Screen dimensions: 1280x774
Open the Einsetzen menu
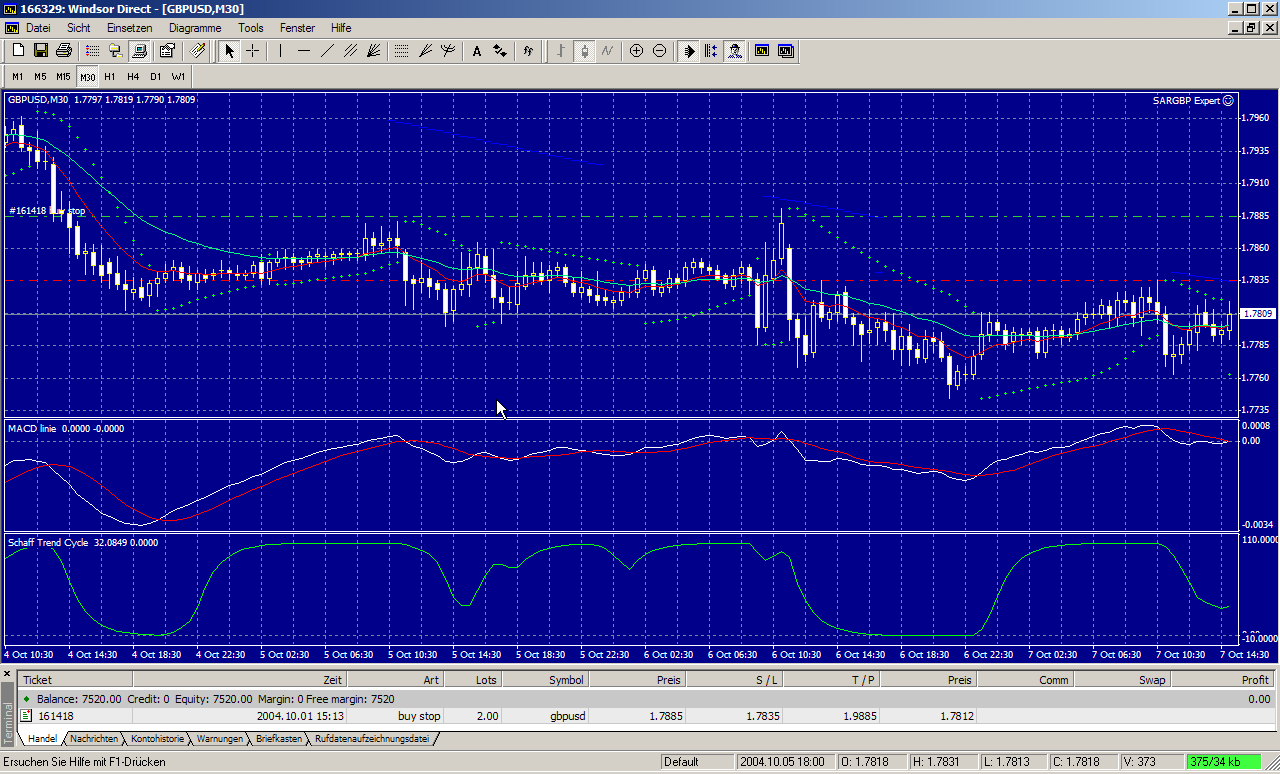[130, 28]
